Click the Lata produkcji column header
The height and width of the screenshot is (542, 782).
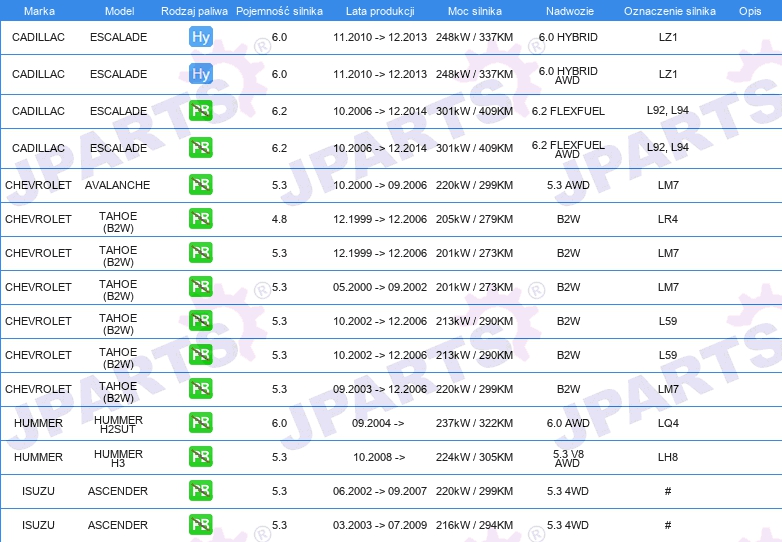pos(380,11)
